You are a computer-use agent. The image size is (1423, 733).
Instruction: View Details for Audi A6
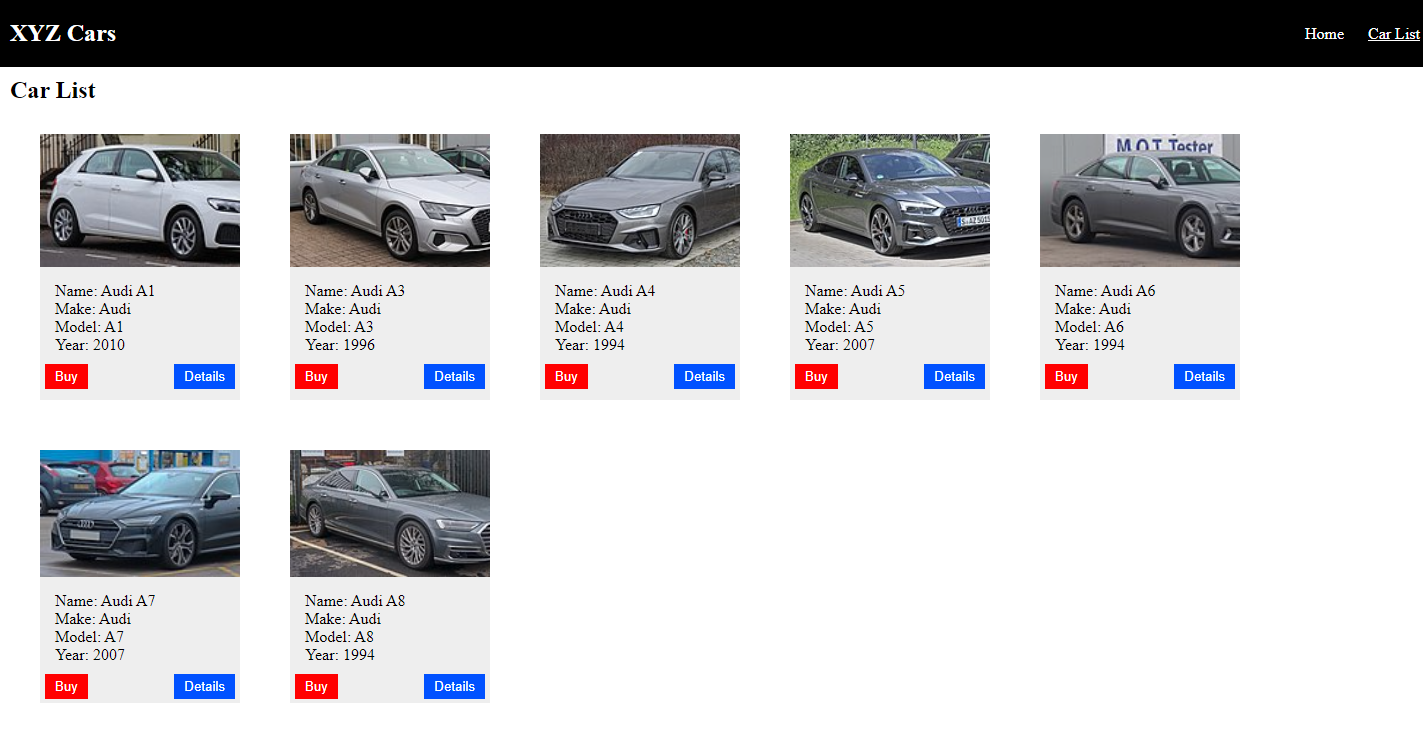[x=1204, y=376]
